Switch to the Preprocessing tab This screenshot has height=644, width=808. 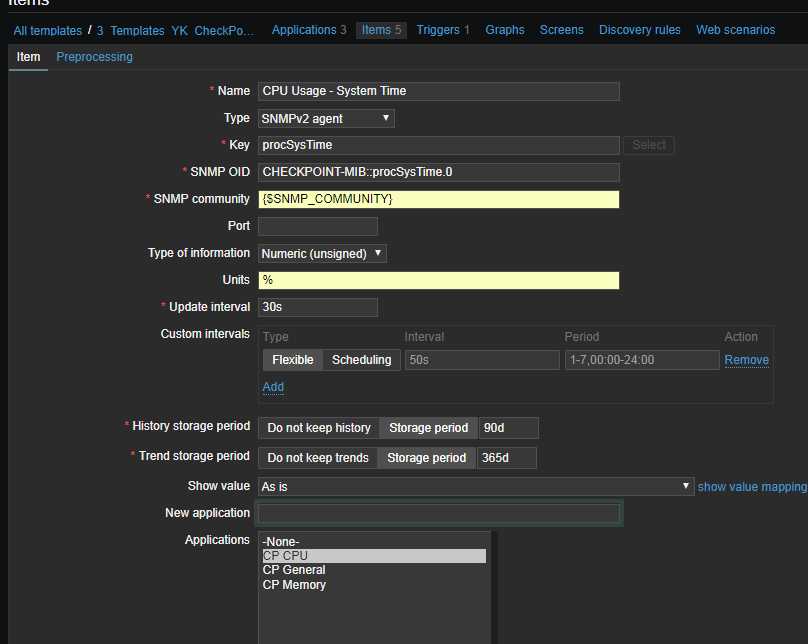pos(94,57)
